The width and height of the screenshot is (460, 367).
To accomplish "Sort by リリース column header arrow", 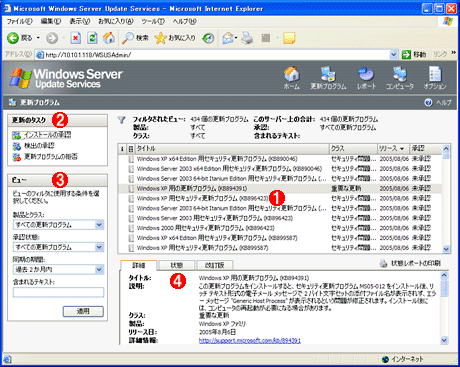I will pos(402,149).
